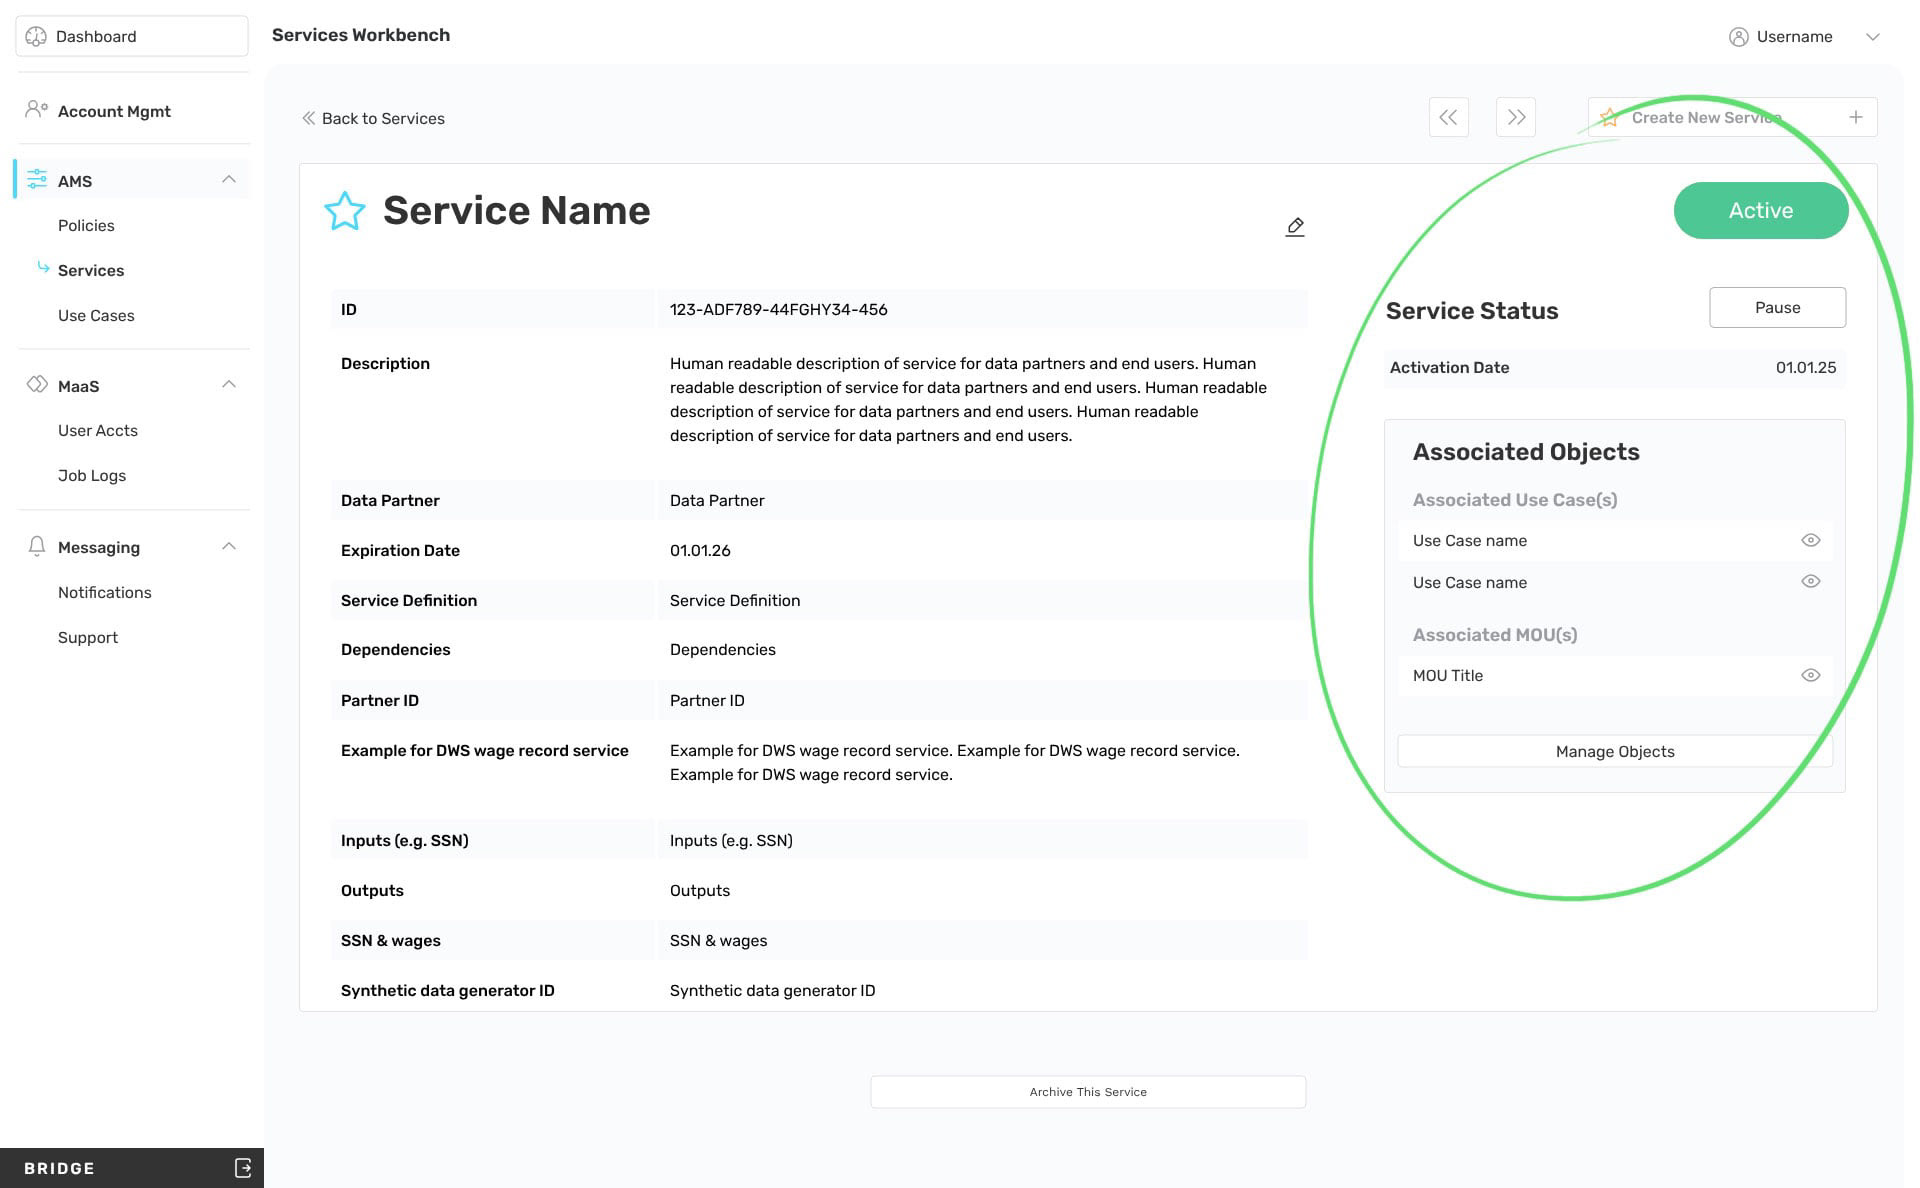Collapse the MaaS sidebar section
This screenshot has height=1188, width=1920.
point(229,385)
